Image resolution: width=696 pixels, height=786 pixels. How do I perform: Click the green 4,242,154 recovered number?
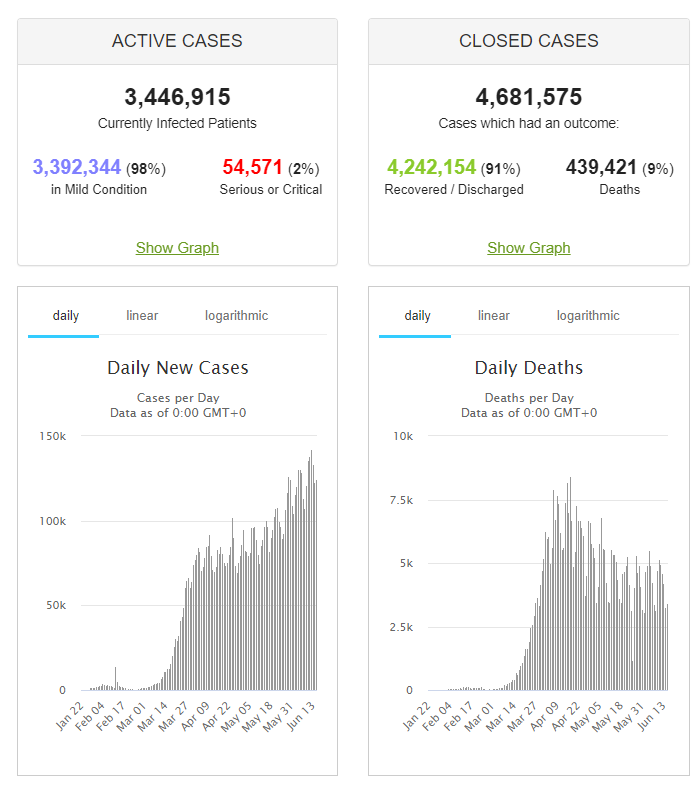click(432, 167)
